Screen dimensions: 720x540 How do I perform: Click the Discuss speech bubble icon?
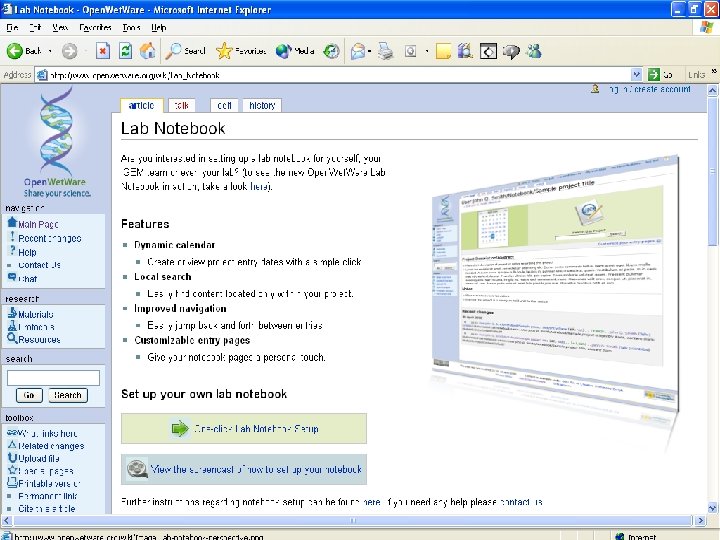[x=511, y=51]
